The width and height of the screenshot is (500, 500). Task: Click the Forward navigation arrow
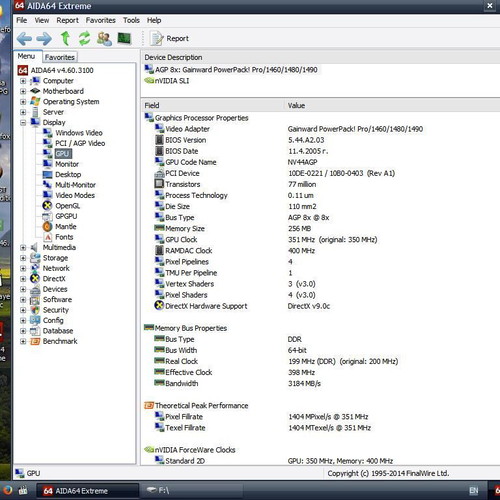coord(44,39)
